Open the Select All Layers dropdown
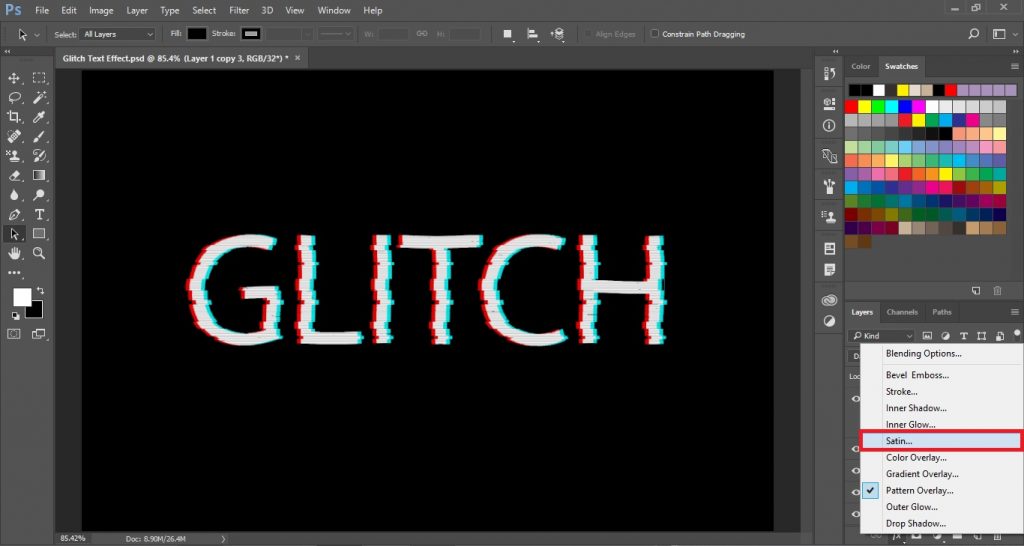This screenshot has width=1024, height=546. (x=118, y=34)
